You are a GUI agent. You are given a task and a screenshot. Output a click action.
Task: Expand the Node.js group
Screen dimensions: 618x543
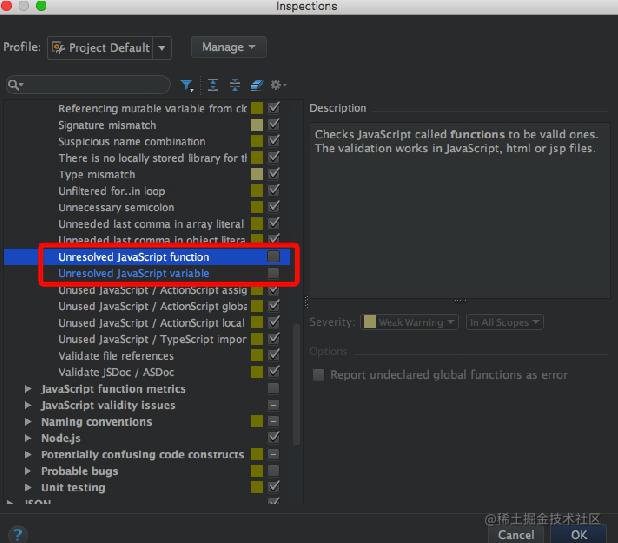point(28,438)
